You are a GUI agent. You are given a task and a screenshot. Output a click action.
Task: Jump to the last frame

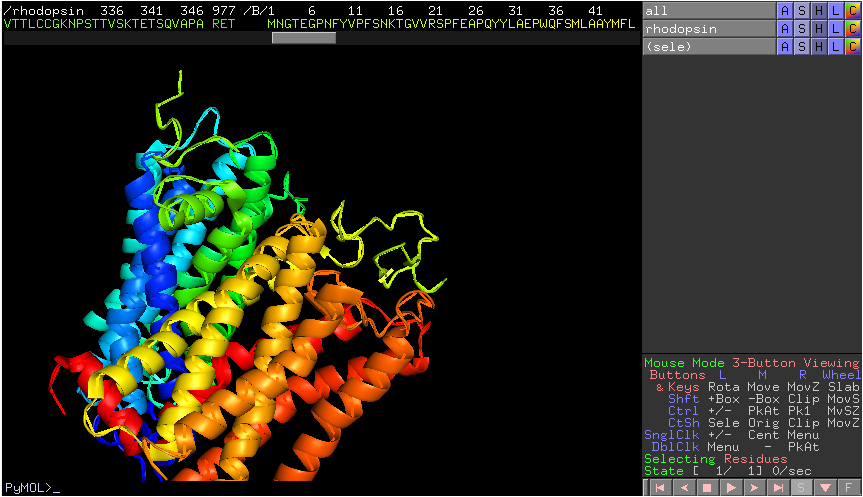click(778, 488)
